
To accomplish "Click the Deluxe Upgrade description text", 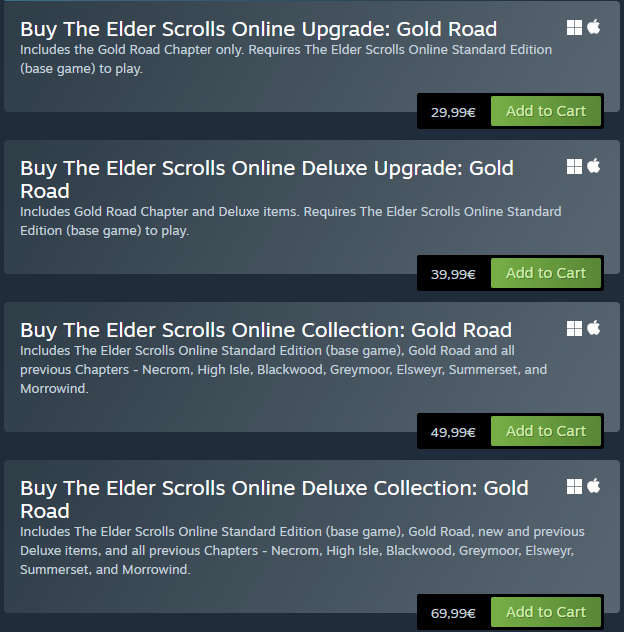I will tap(291, 221).
